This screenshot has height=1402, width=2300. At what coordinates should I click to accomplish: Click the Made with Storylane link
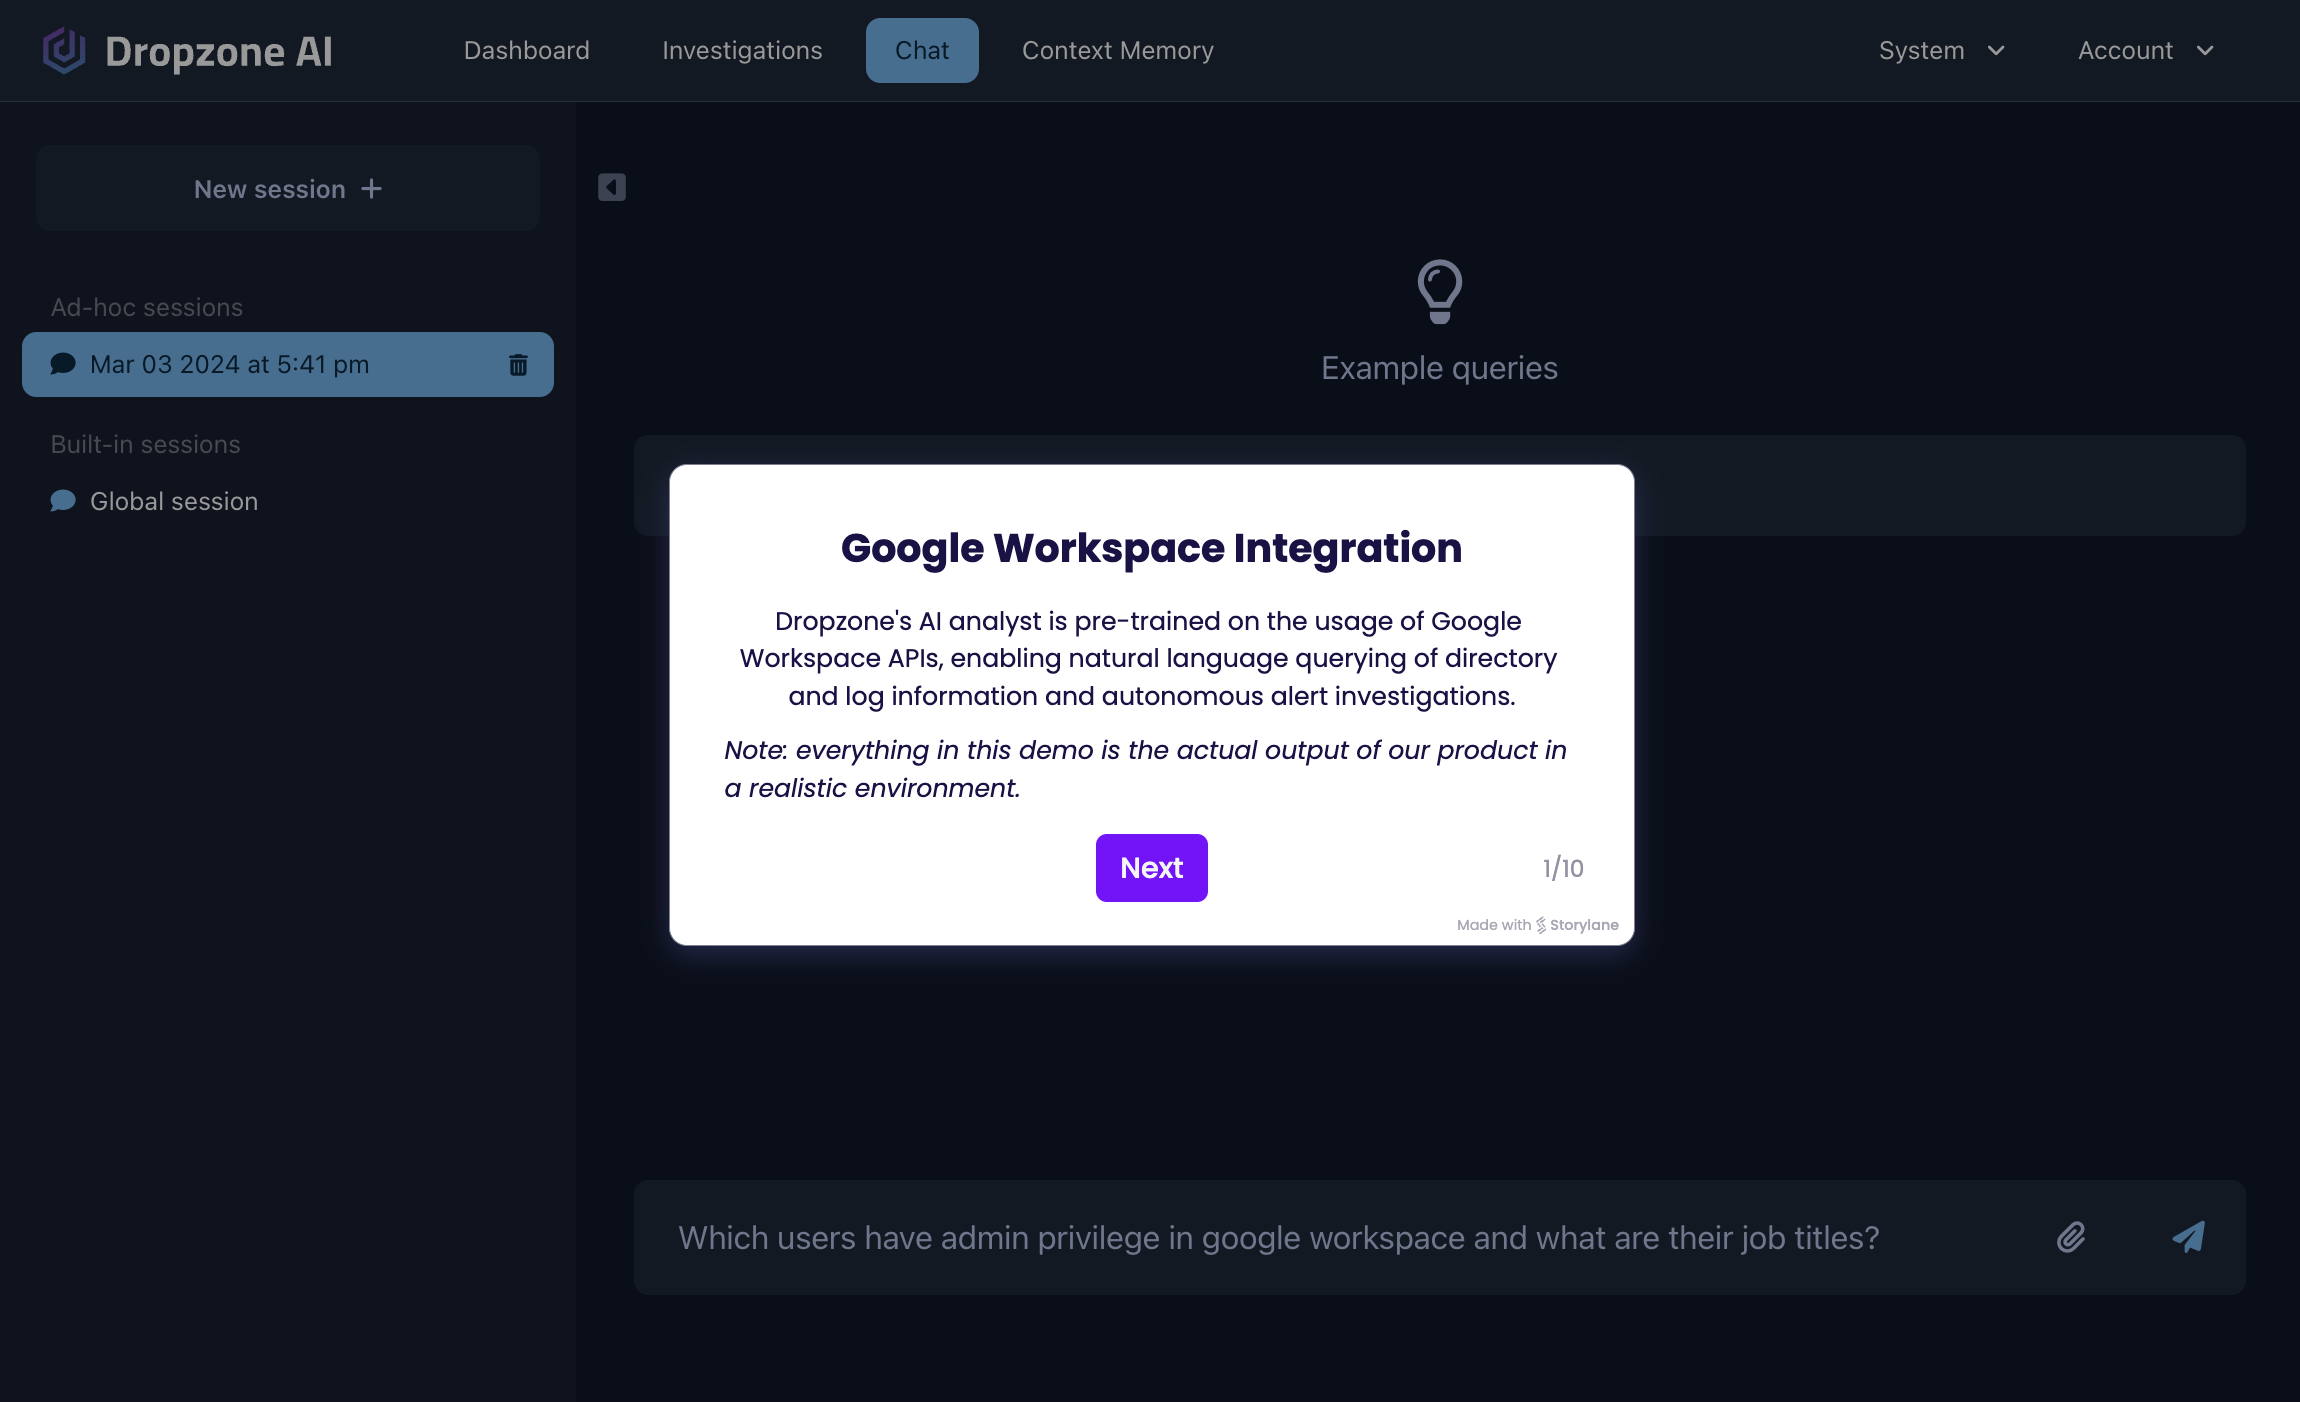1538,925
